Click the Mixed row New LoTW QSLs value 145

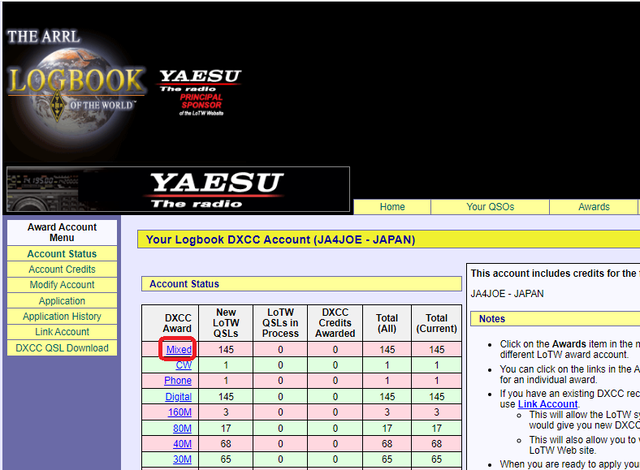point(226,350)
